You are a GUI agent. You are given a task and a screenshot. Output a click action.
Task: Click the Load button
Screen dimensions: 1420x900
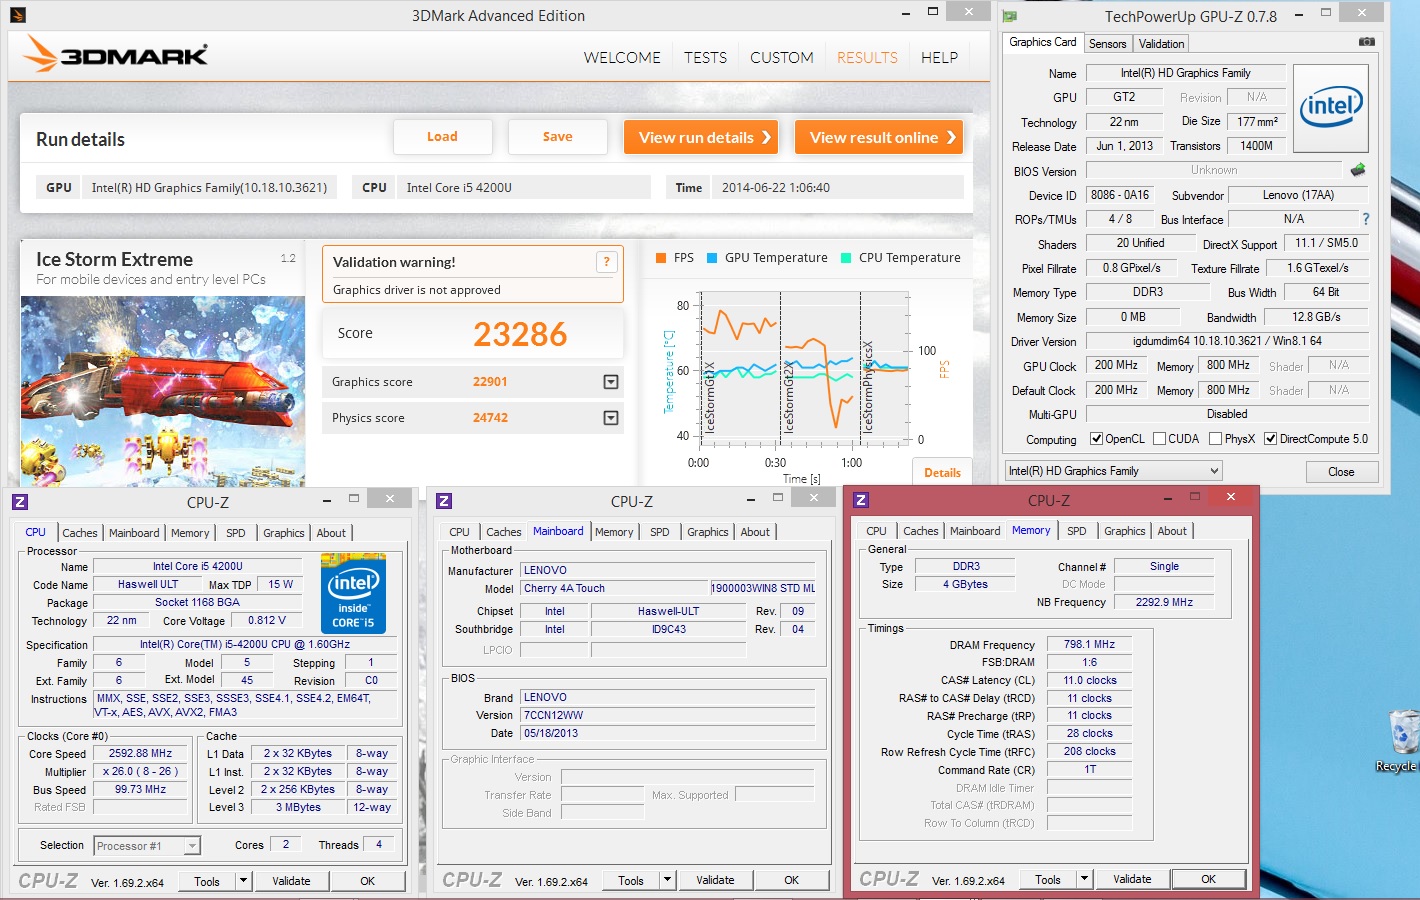point(442,137)
